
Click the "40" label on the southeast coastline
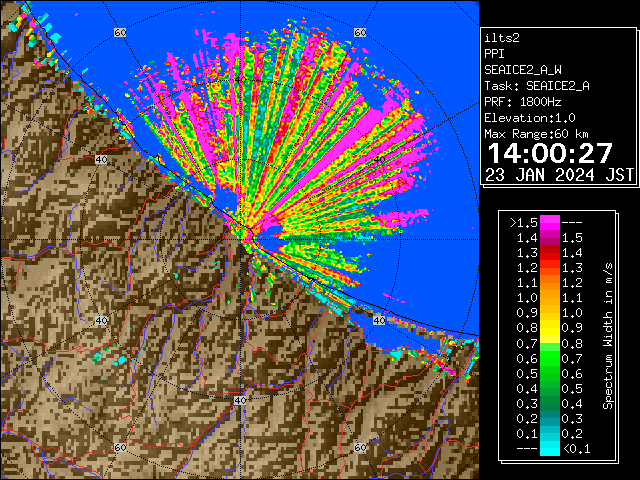coord(379,320)
